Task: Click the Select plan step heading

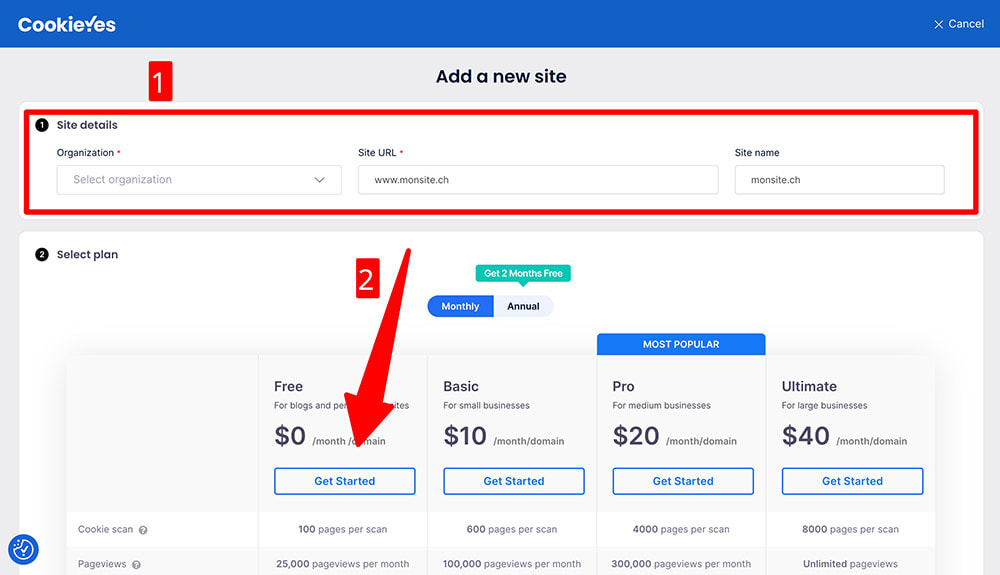Action: [x=87, y=255]
